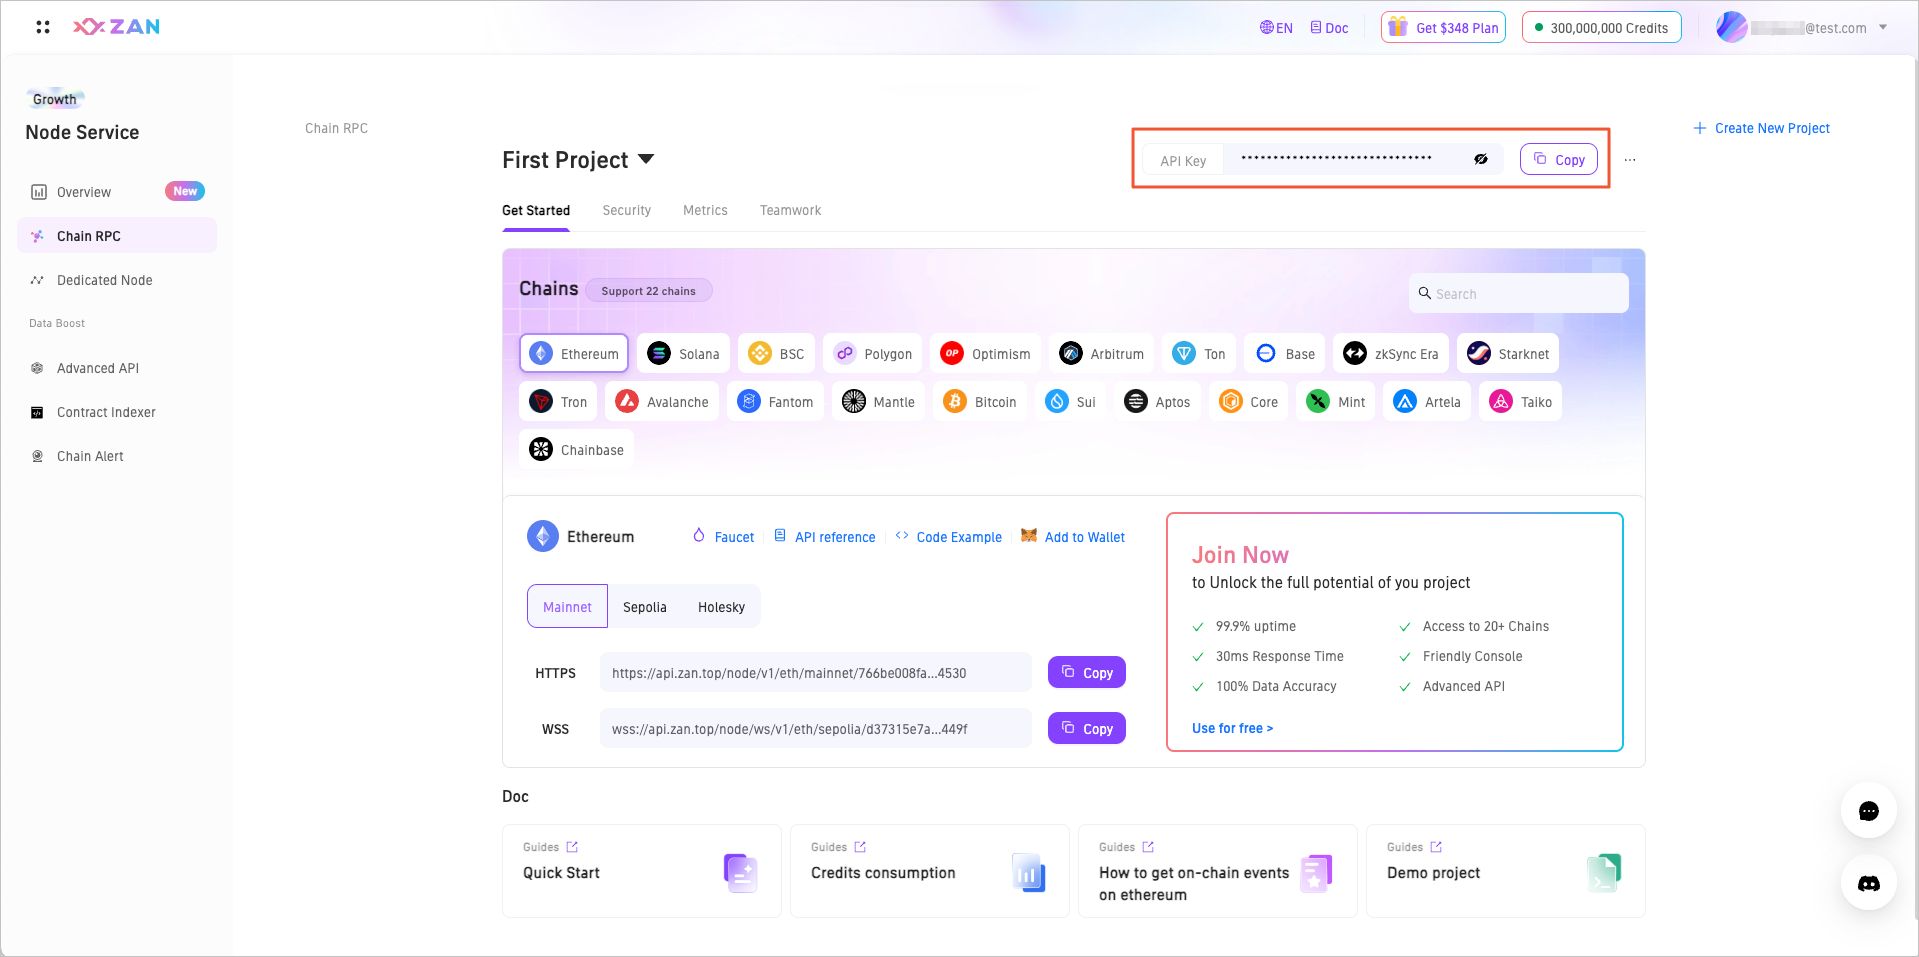Select the Sepolia network option
The image size is (1919, 957).
[644, 607]
